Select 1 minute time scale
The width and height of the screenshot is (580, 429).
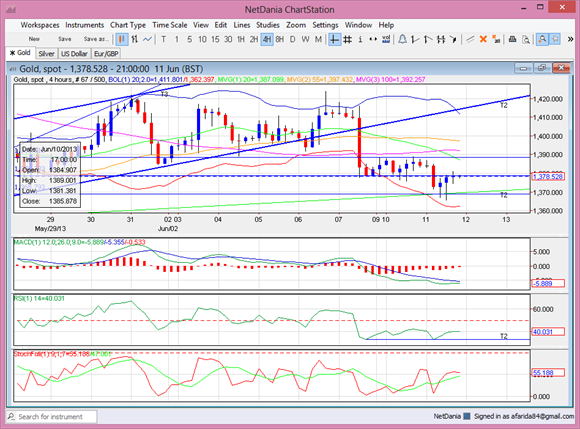click(176, 39)
